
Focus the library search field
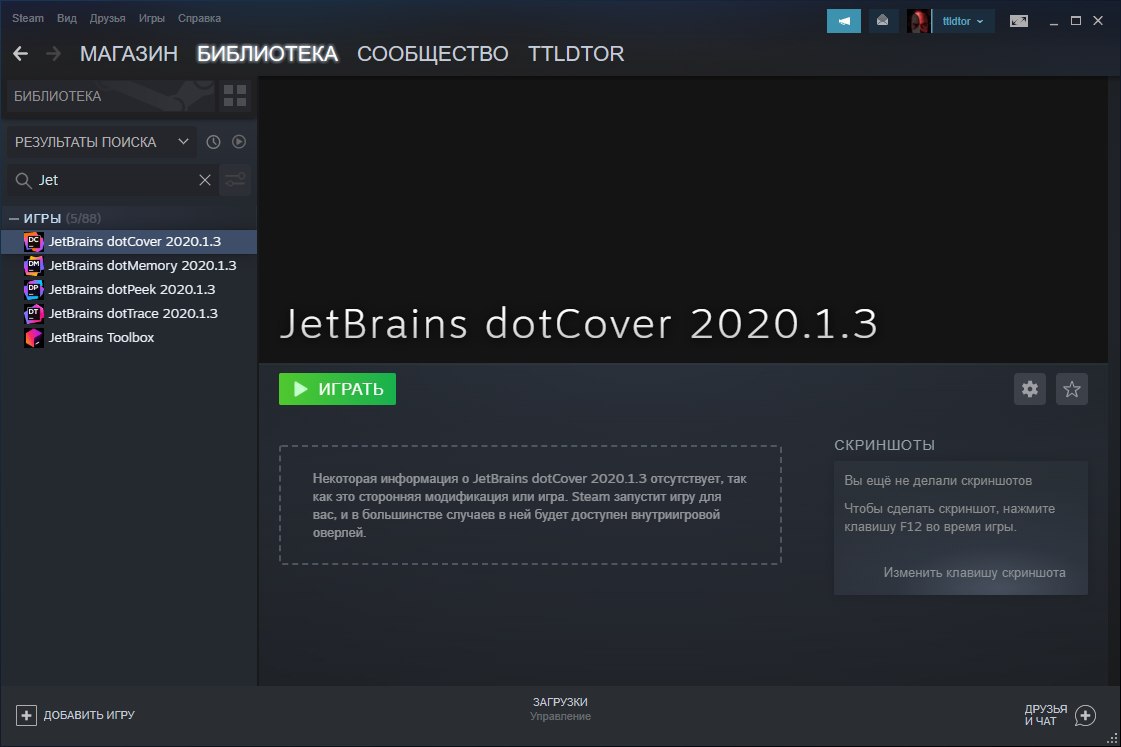[x=114, y=180]
